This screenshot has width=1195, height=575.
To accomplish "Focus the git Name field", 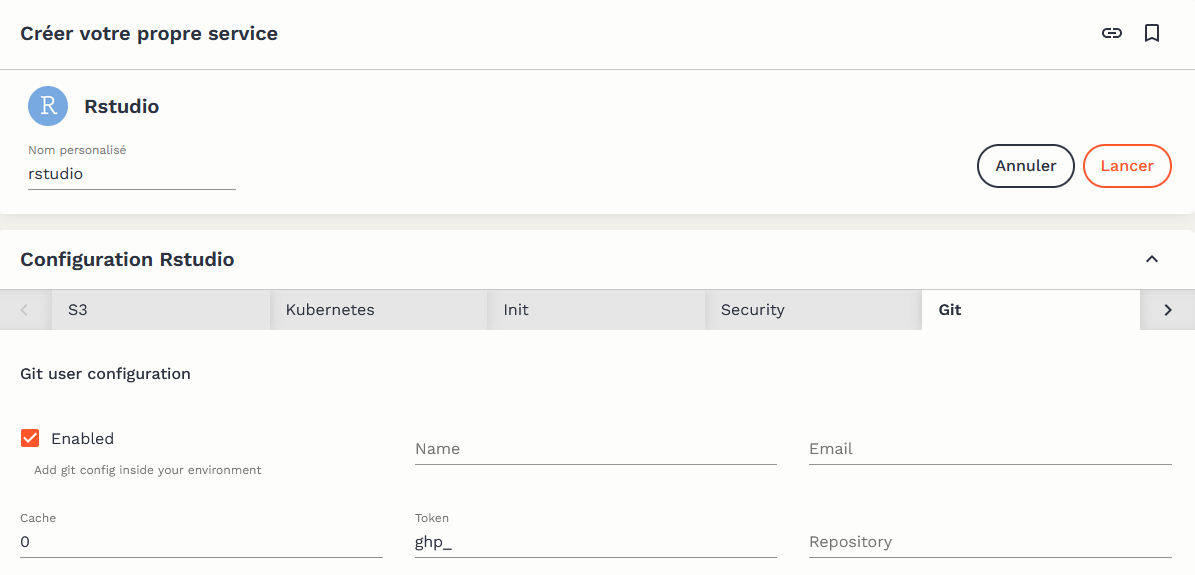I will tap(595, 449).
